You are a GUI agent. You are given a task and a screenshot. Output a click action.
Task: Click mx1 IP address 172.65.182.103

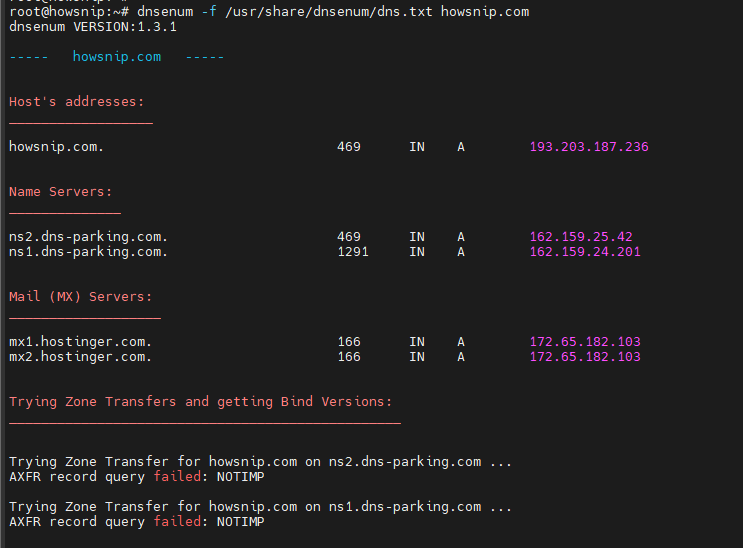585,342
